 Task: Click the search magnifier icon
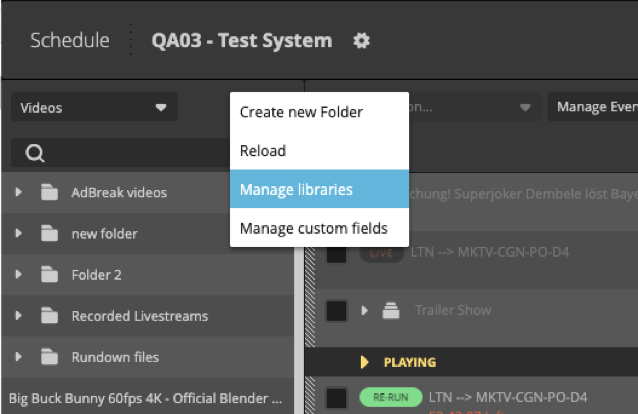coord(35,153)
